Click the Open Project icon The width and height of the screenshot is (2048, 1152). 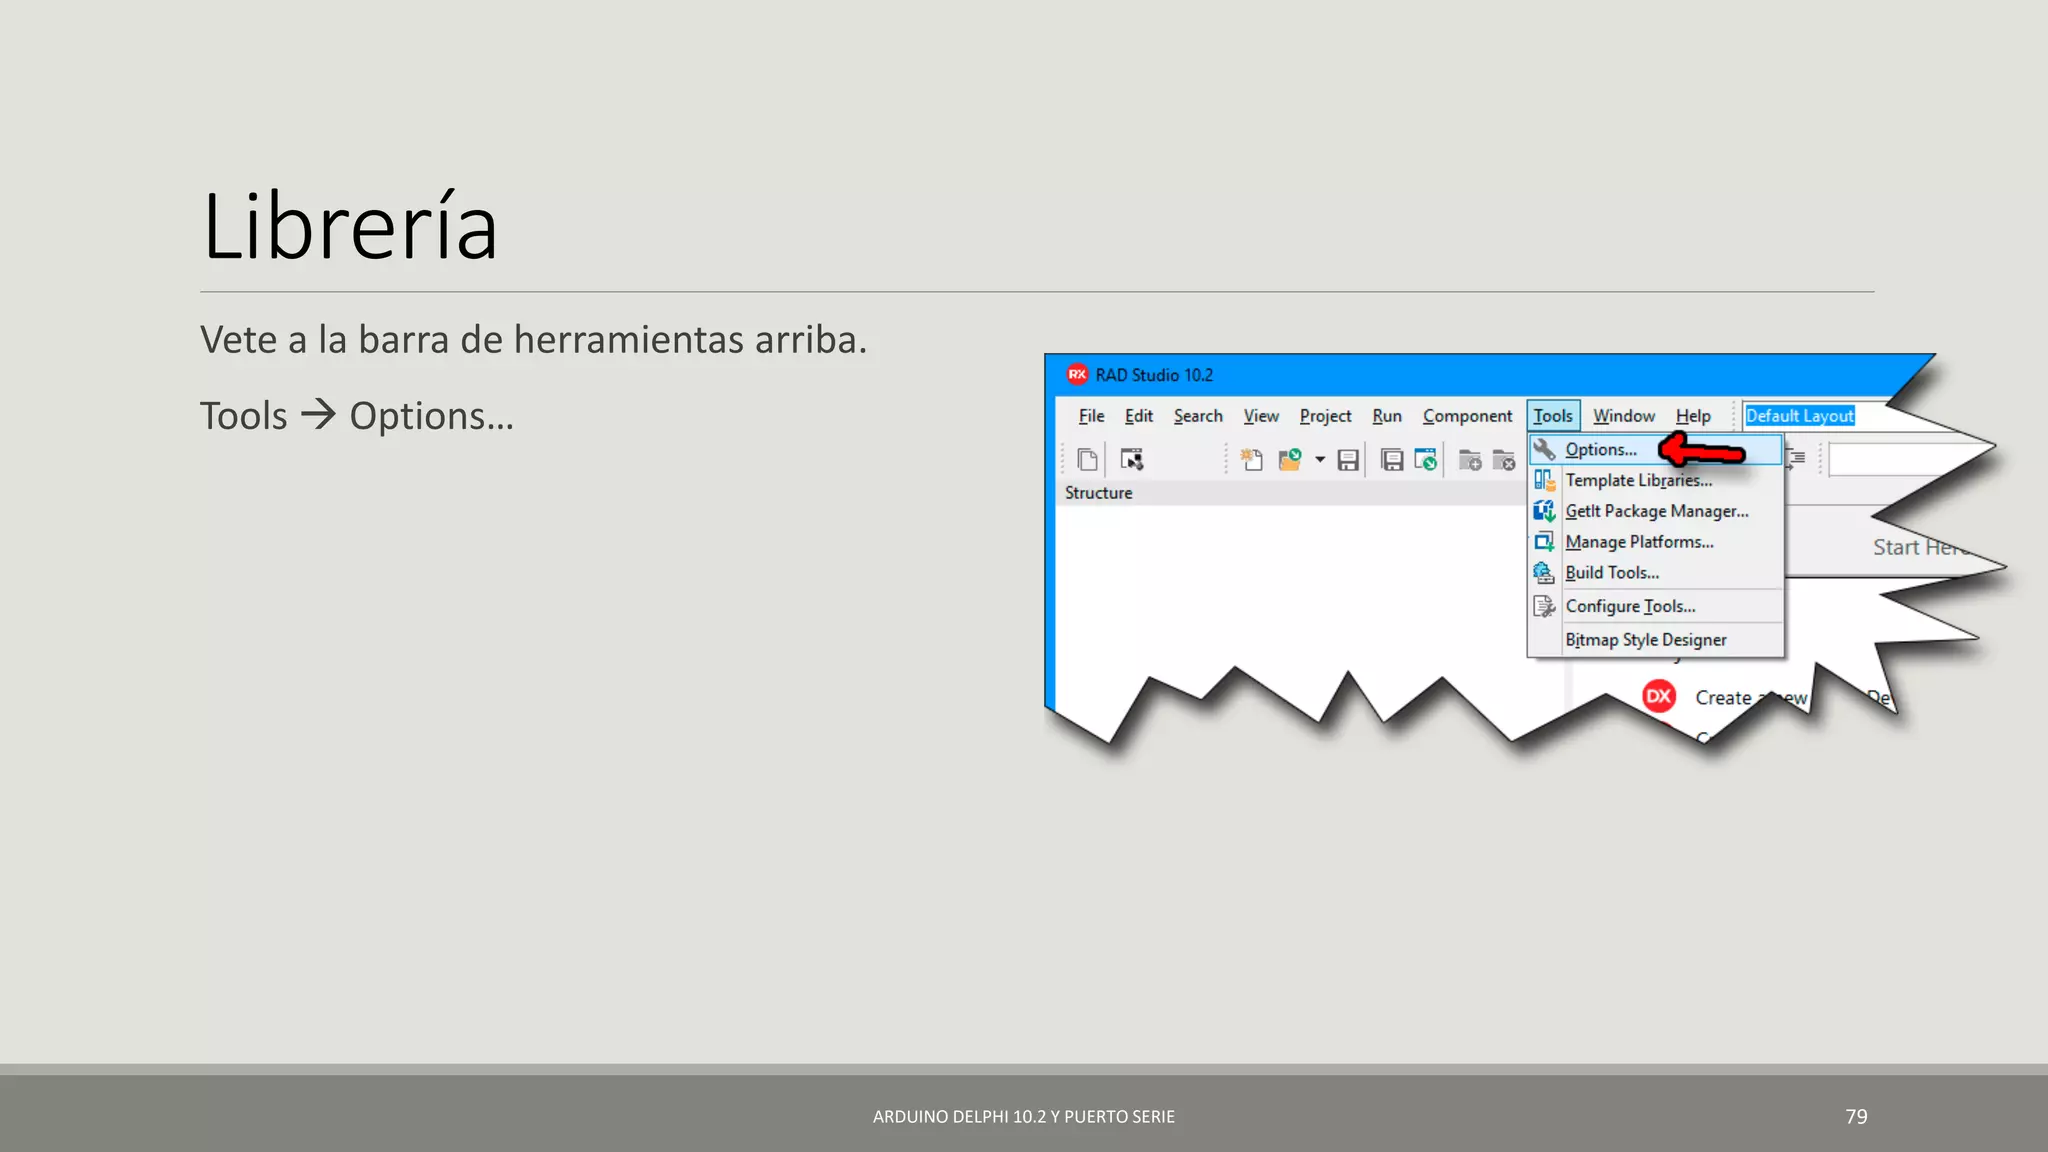[x=1425, y=460]
